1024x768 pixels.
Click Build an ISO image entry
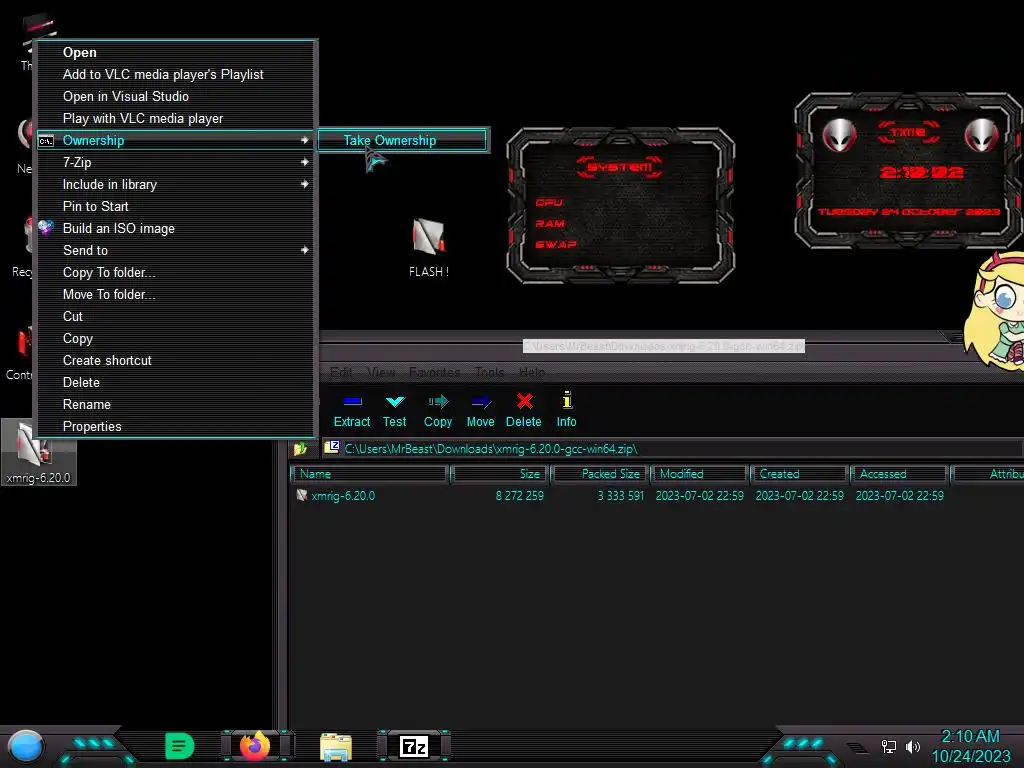coord(176,229)
